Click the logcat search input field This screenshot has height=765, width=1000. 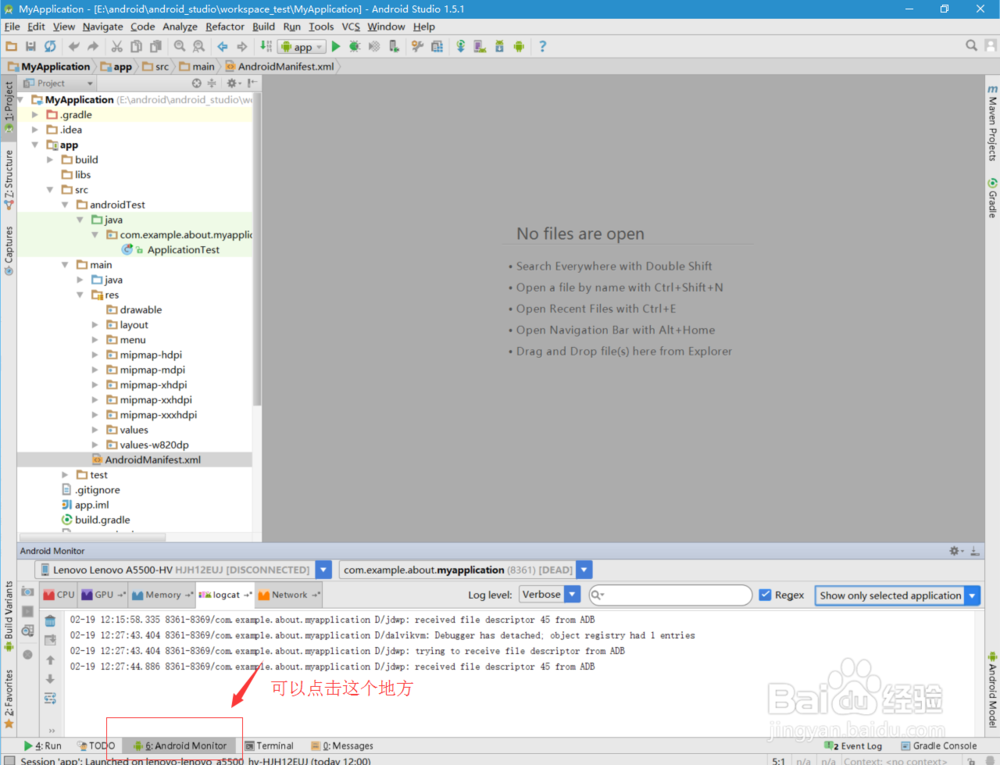coord(670,595)
